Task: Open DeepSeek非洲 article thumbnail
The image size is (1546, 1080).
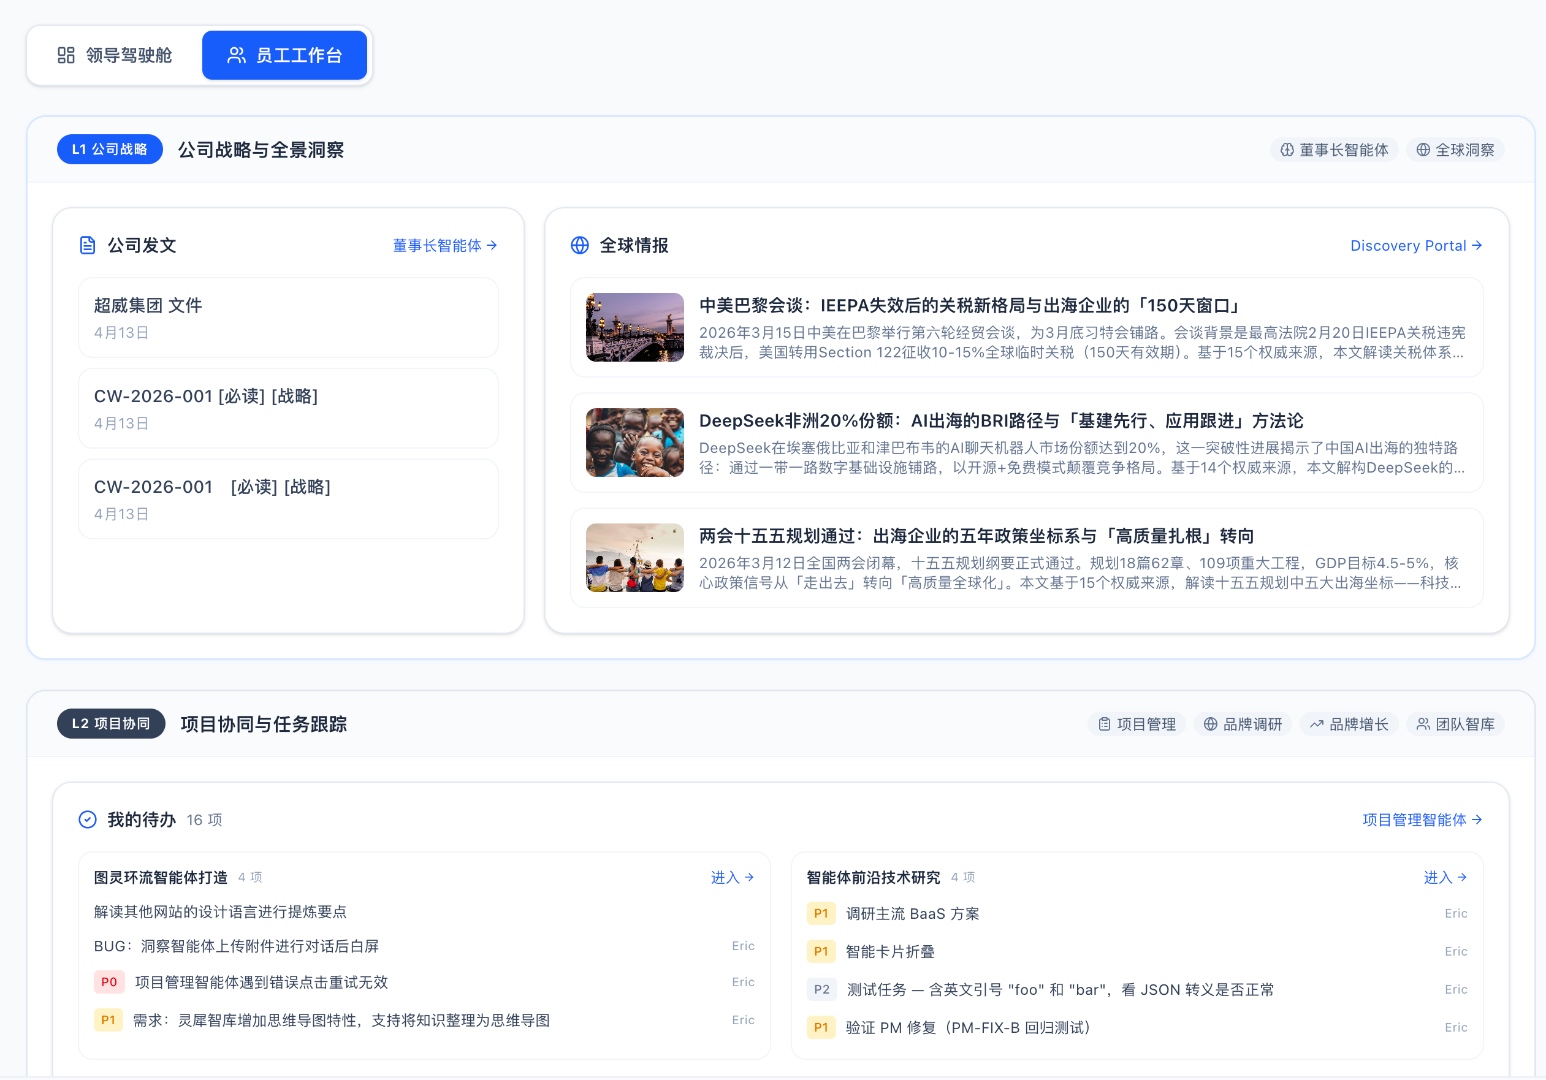Action: [x=635, y=442]
